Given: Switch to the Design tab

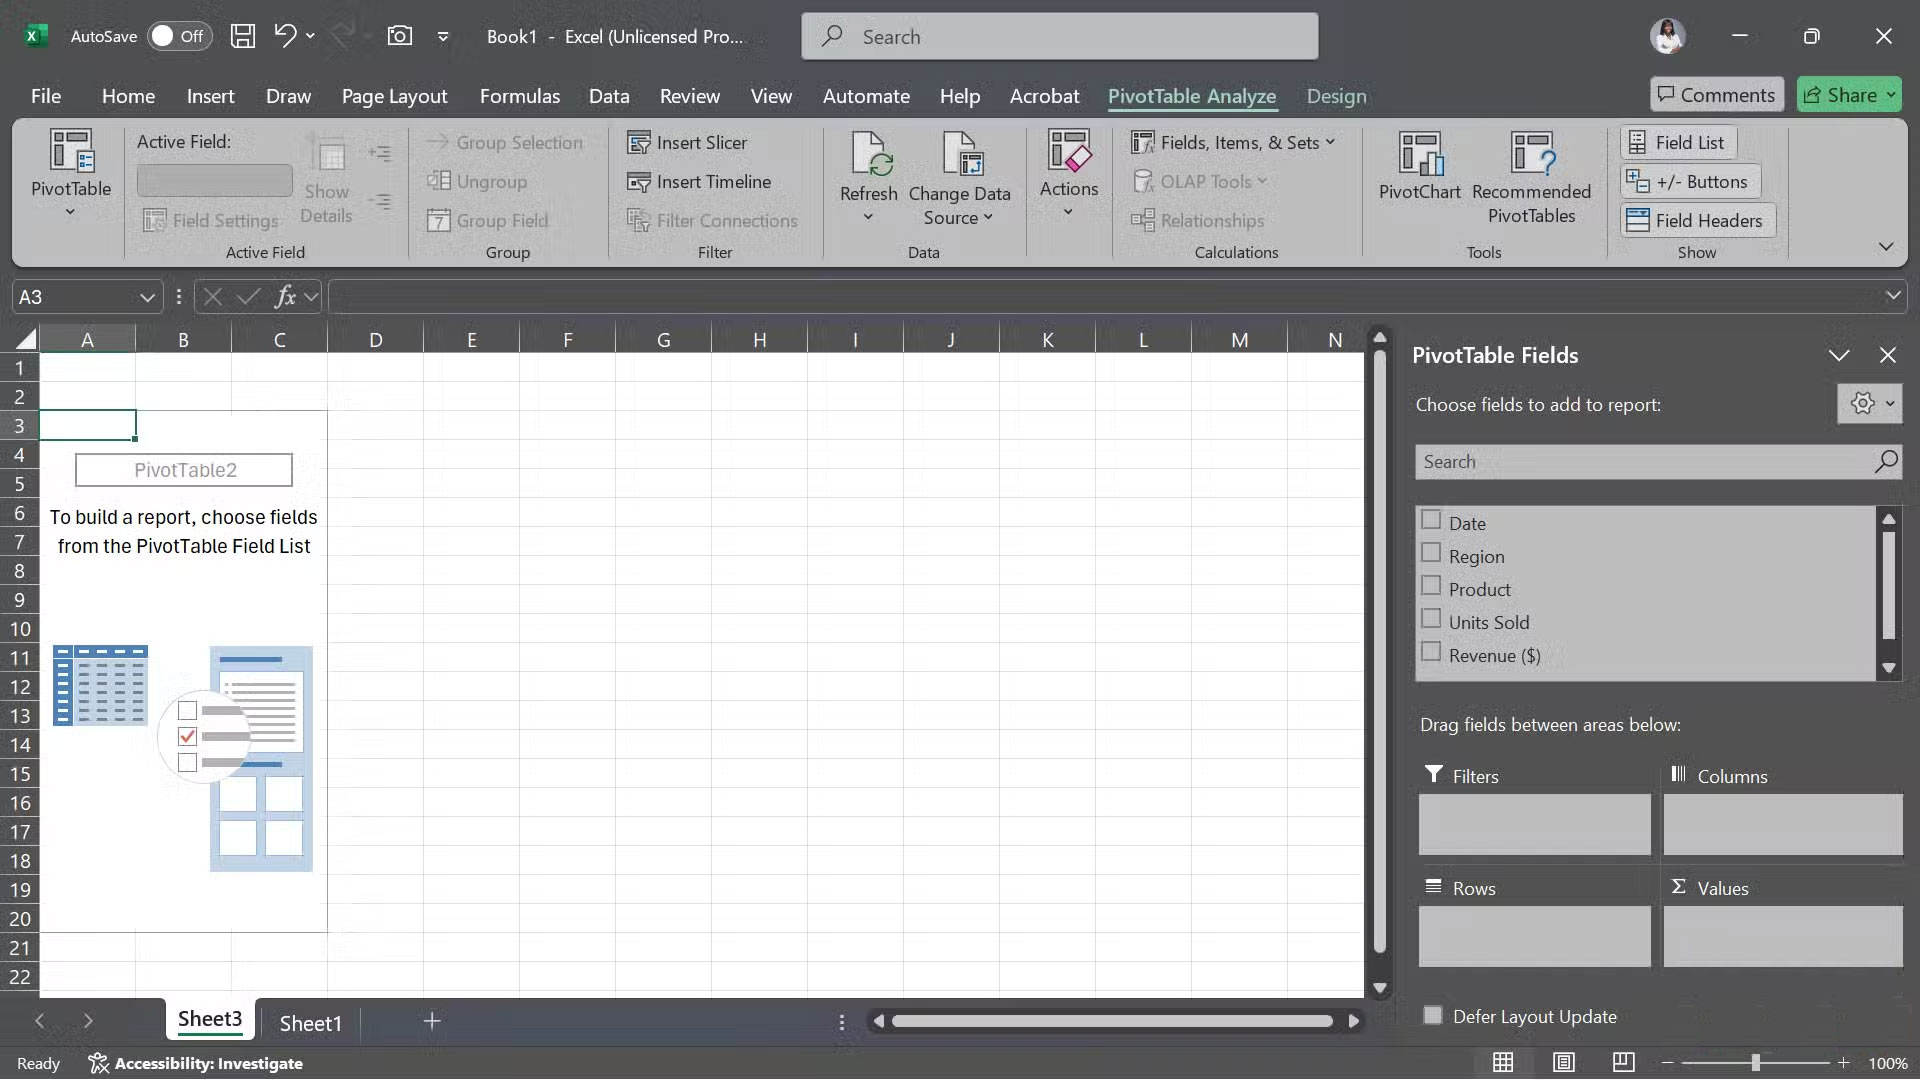Looking at the screenshot, I should (1336, 96).
